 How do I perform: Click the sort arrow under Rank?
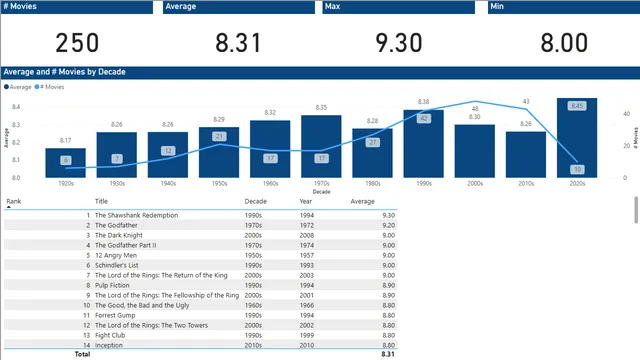coord(9,207)
